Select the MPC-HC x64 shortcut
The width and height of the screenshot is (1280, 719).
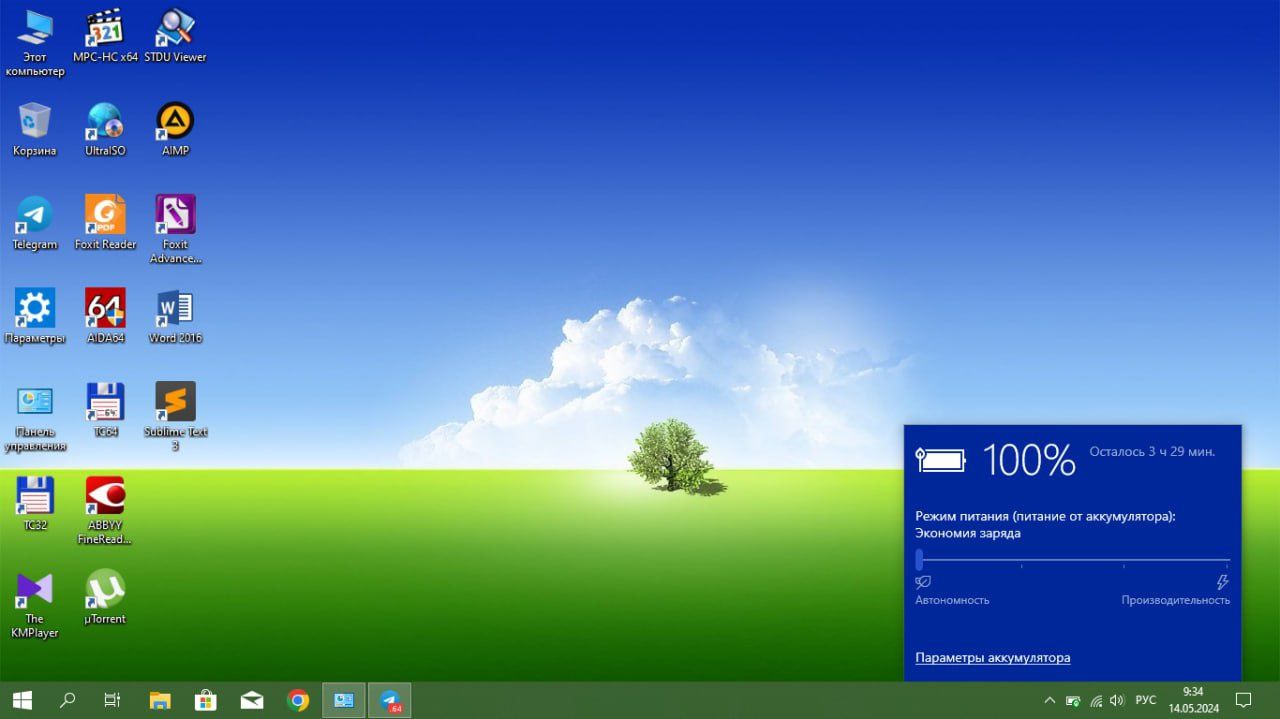pos(105,36)
